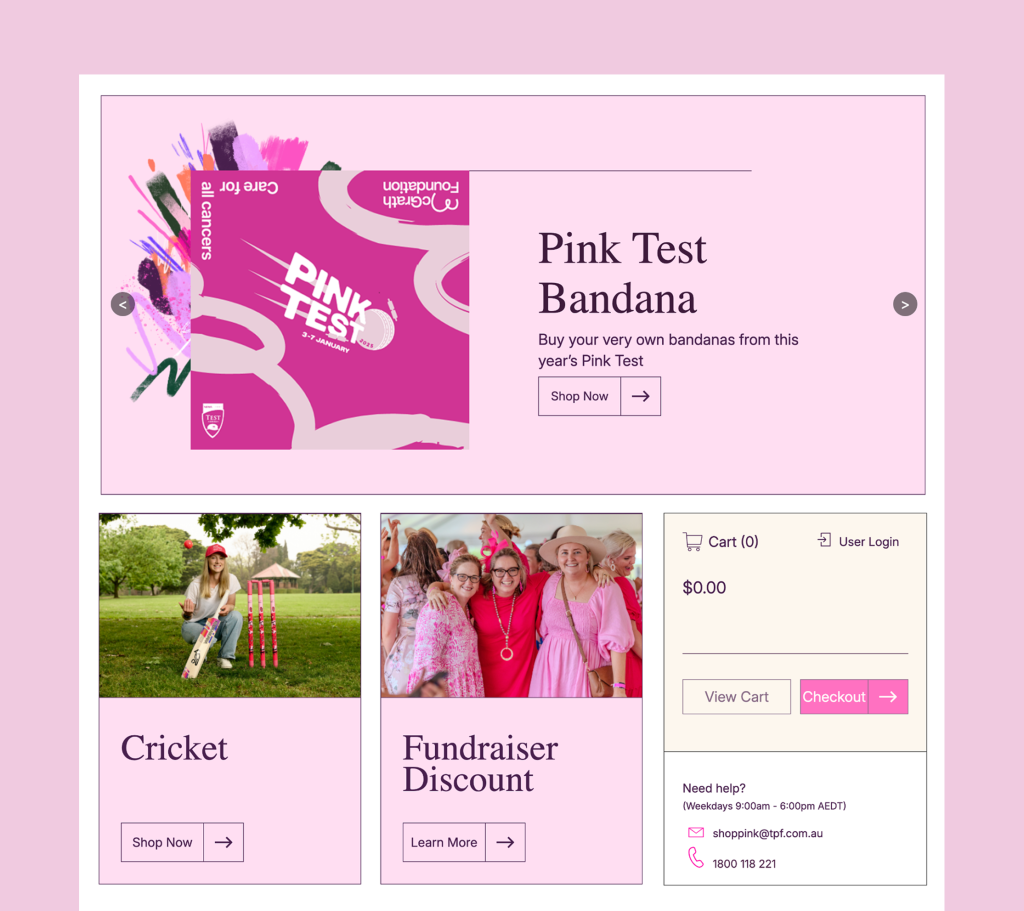Click the pink envelope email icon
Viewport: 1024px width, 911px height.
pyautogui.click(x=696, y=832)
